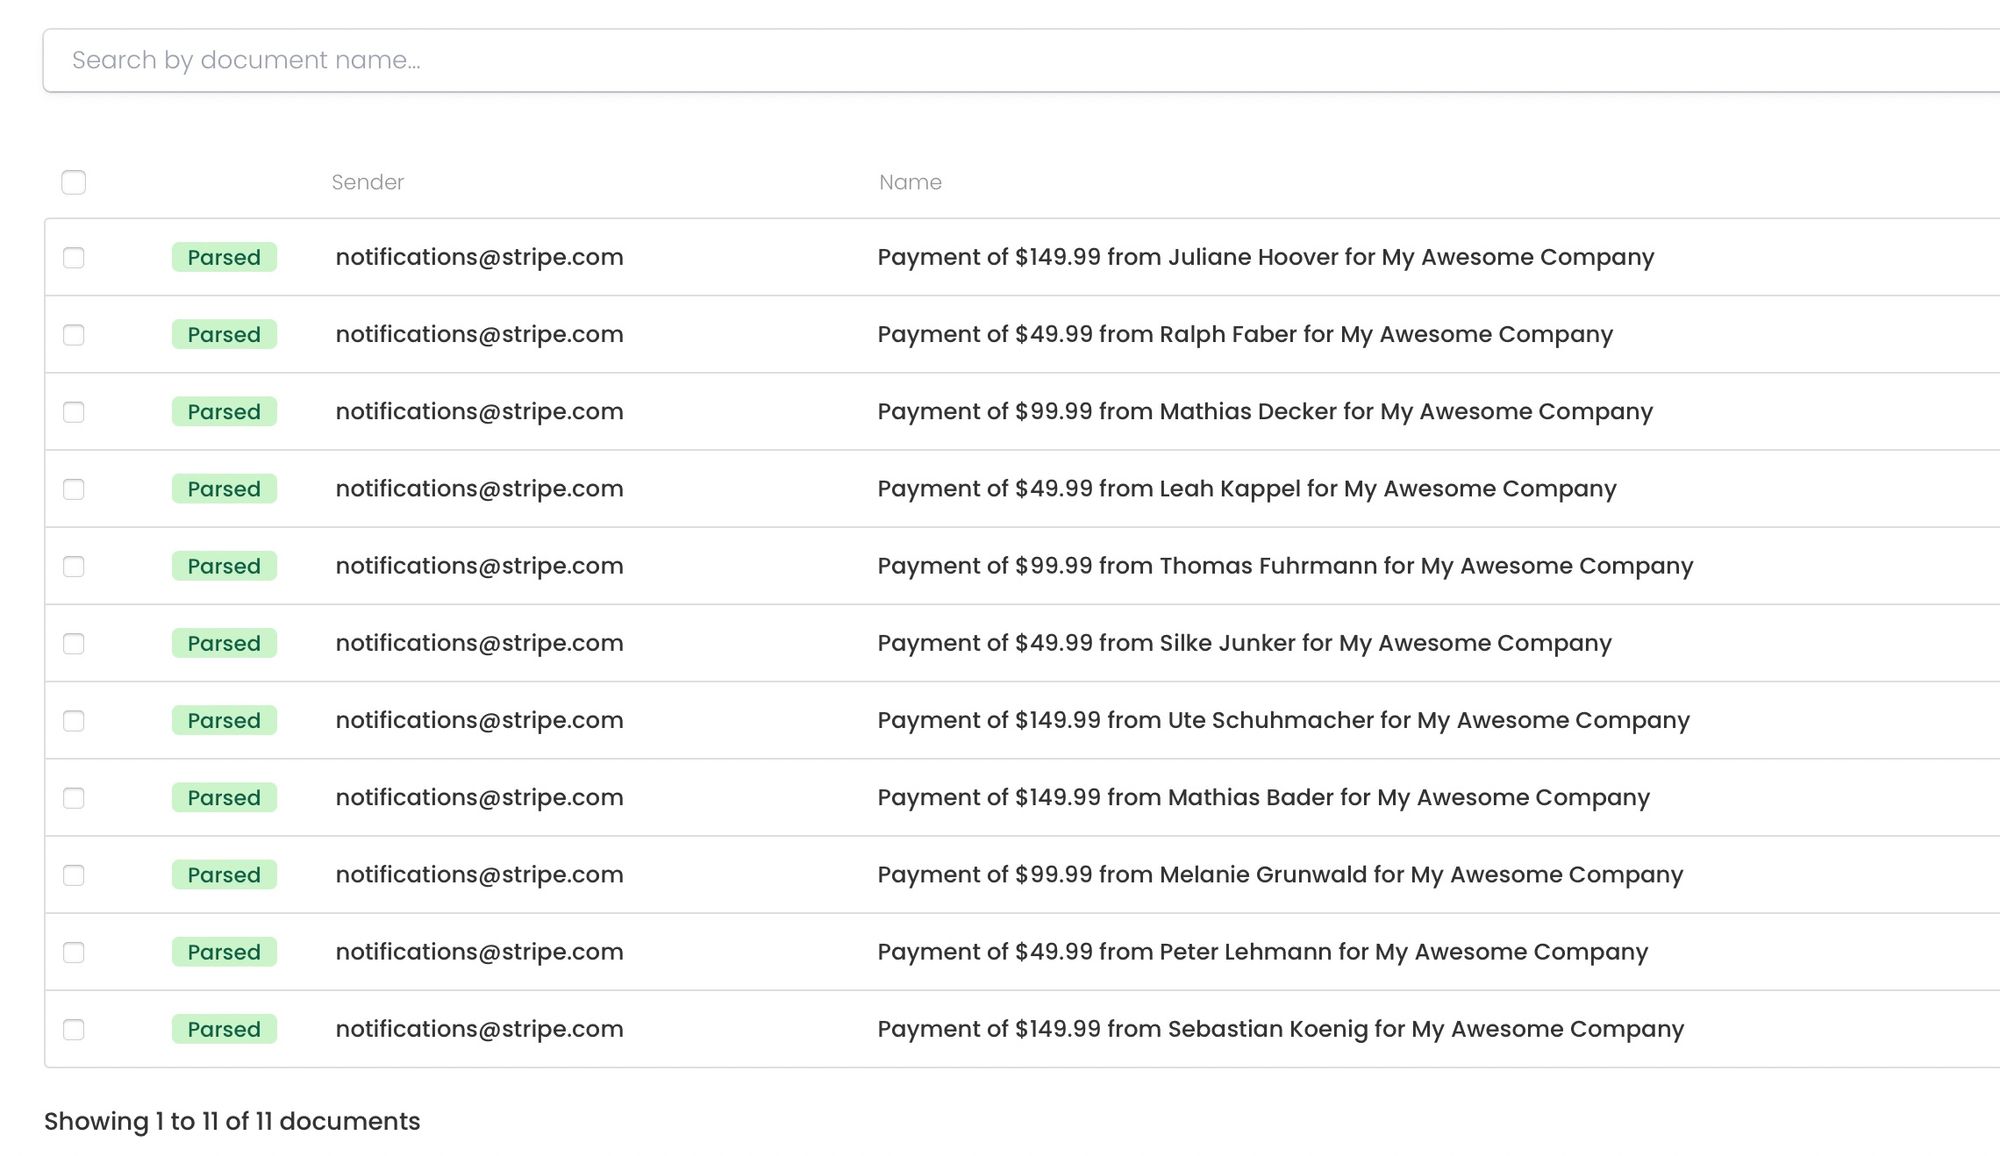Image resolution: width=2000 pixels, height=1156 pixels.
Task: Check the Leah Kappel payment row
Action: pos(74,489)
